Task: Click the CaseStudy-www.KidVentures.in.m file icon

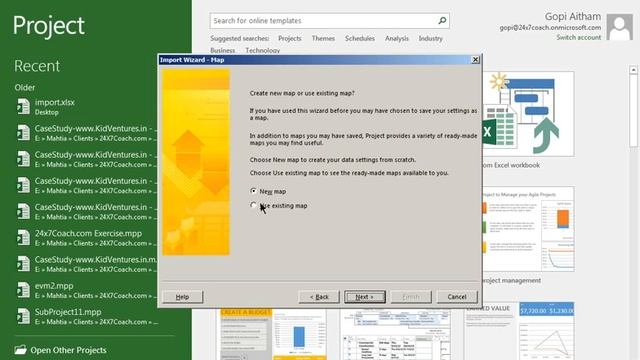Action: tap(23, 264)
